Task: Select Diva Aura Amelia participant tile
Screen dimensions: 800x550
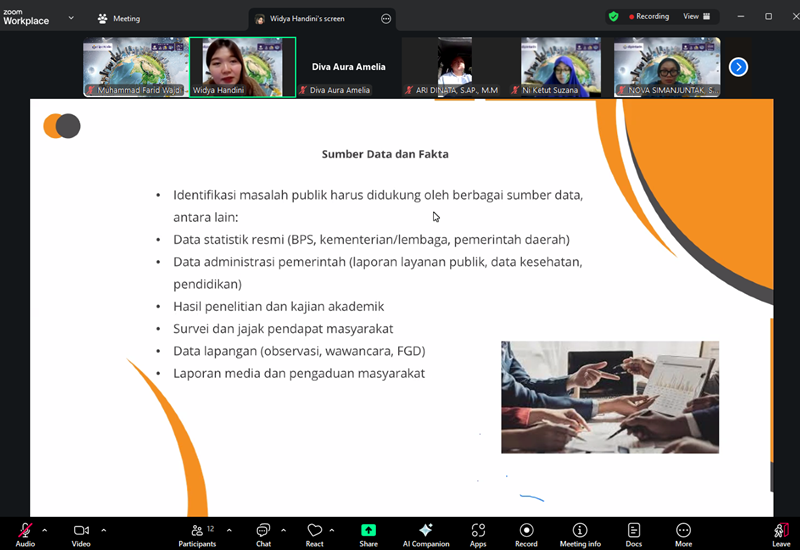Action: [x=348, y=67]
